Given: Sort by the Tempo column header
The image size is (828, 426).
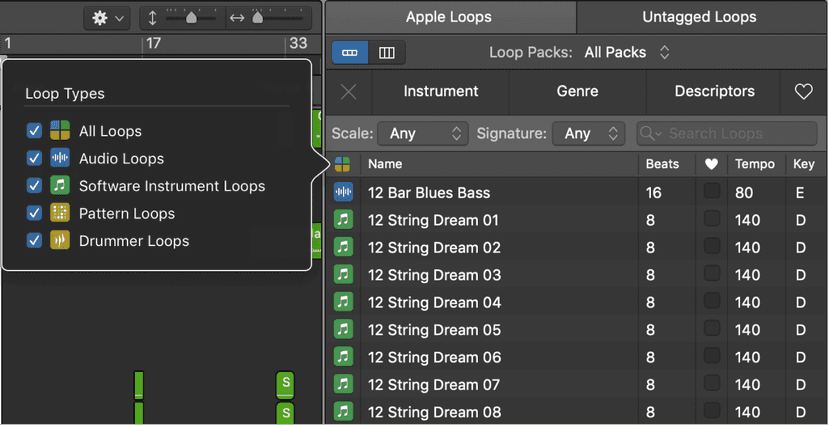Looking at the screenshot, I should coord(755,164).
